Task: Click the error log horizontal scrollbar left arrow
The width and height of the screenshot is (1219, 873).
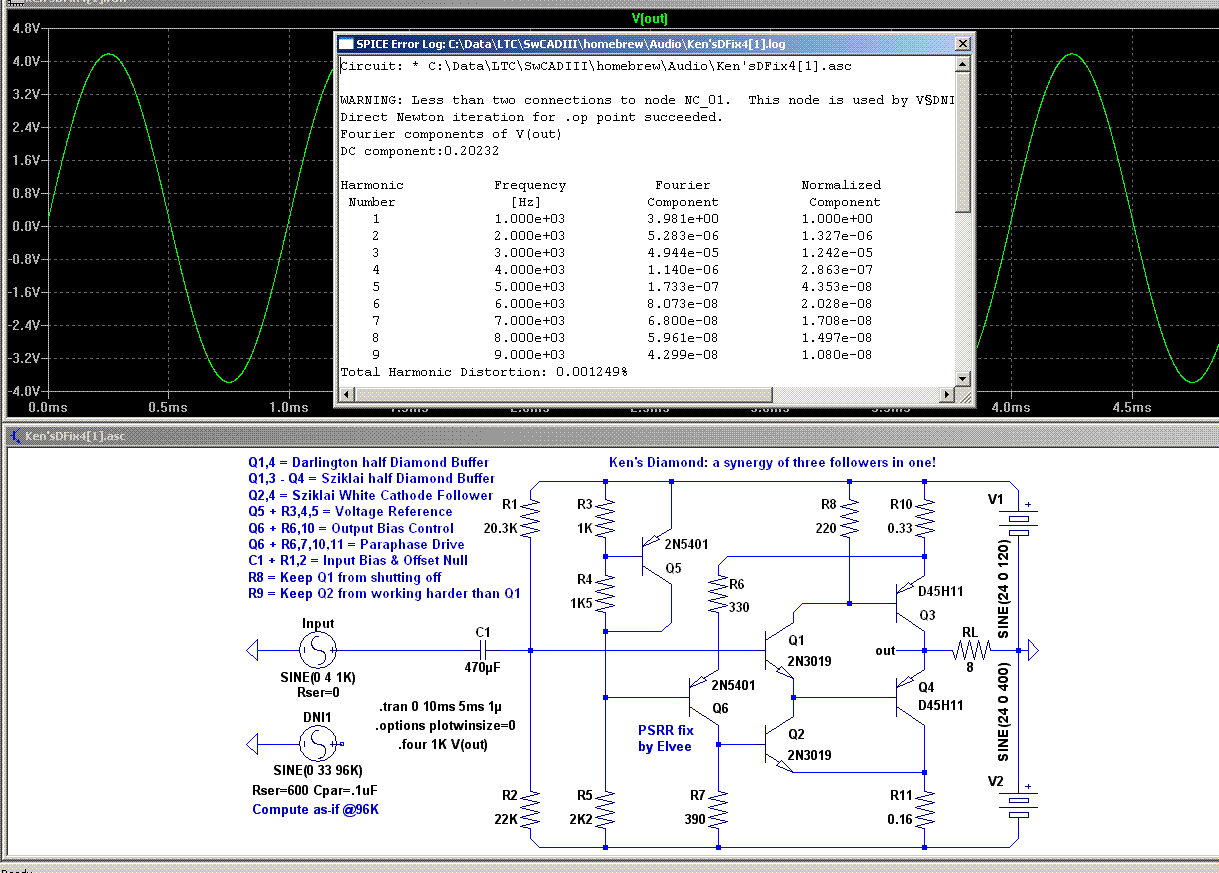Action: point(346,395)
